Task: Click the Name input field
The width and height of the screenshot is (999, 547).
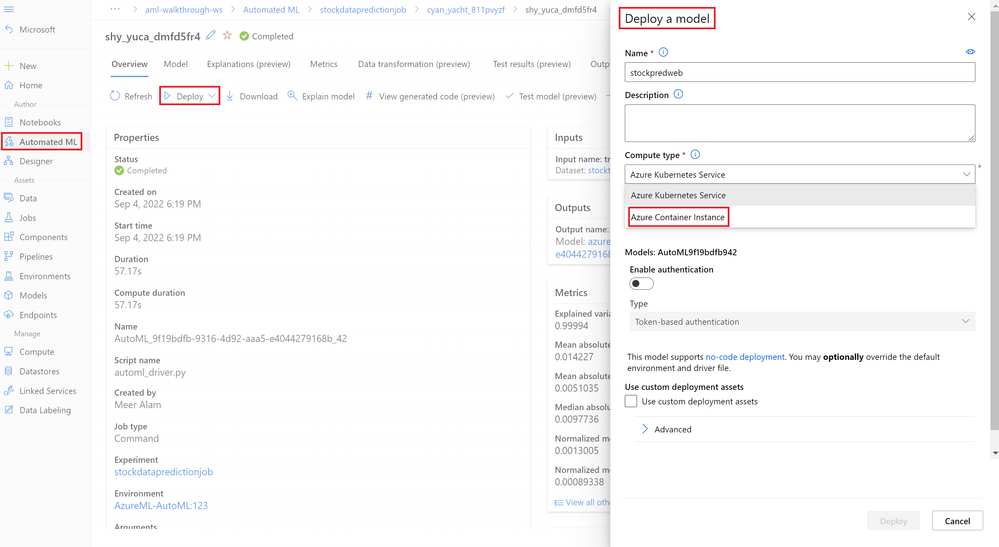Action: point(800,73)
